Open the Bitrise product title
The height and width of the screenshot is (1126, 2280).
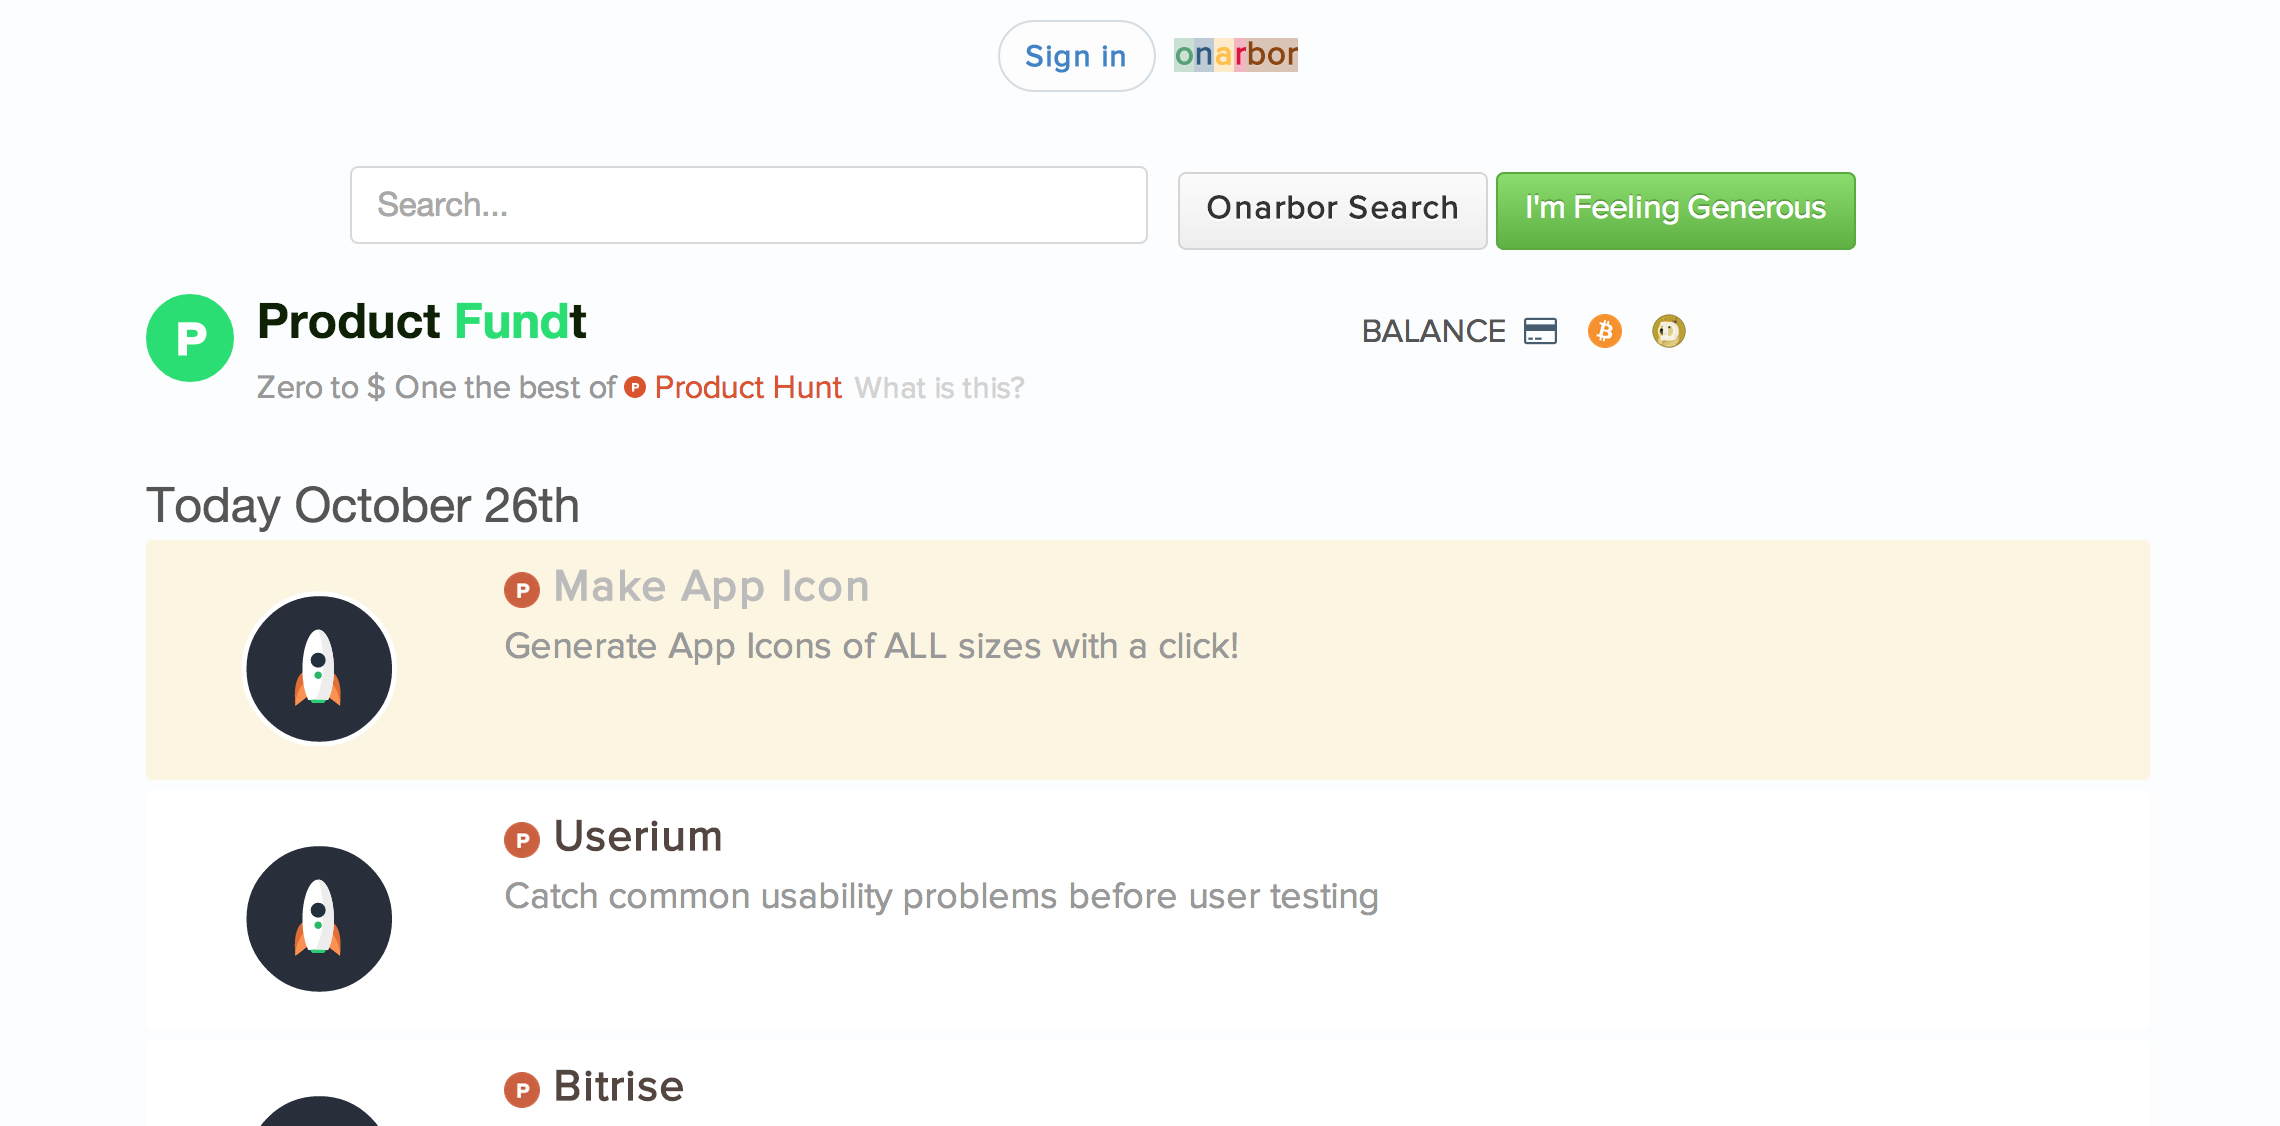pyautogui.click(x=619, y=1086)
